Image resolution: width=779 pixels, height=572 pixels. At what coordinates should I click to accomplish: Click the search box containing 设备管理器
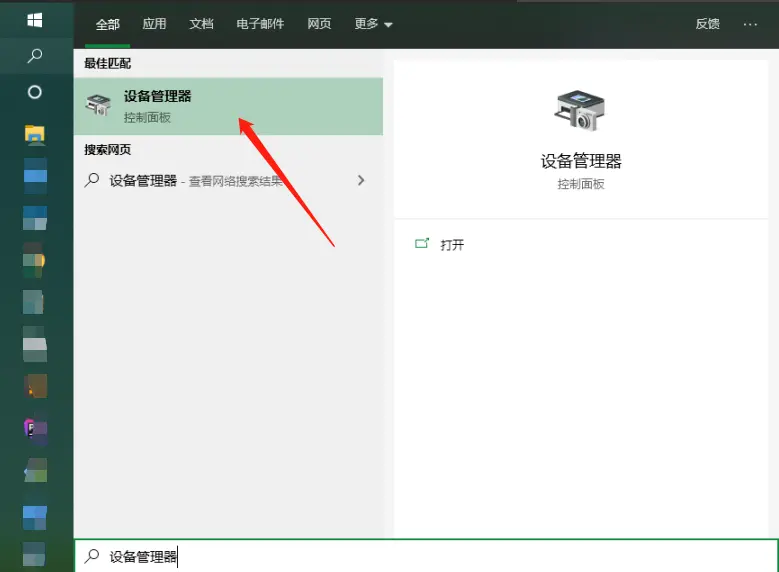coord(426,556)
